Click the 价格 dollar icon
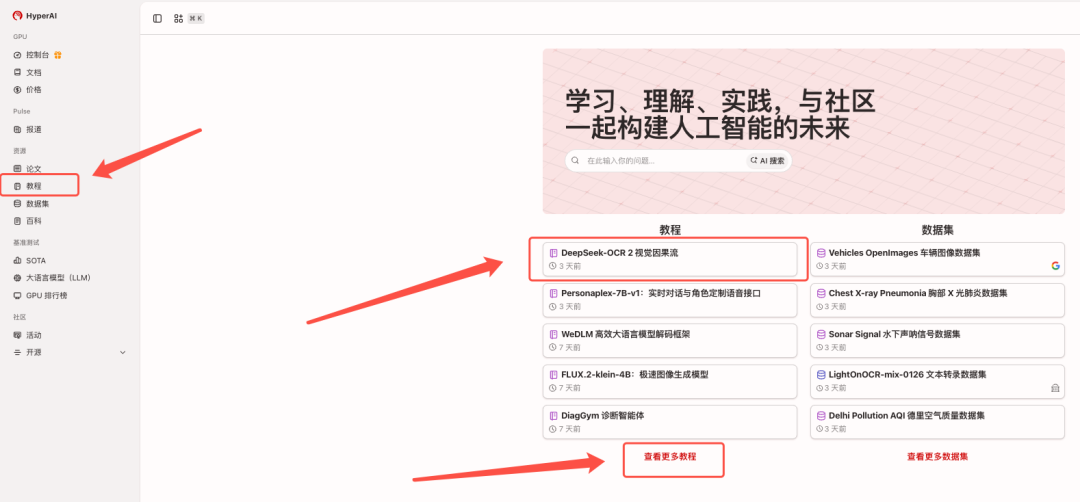 (18, 90)
